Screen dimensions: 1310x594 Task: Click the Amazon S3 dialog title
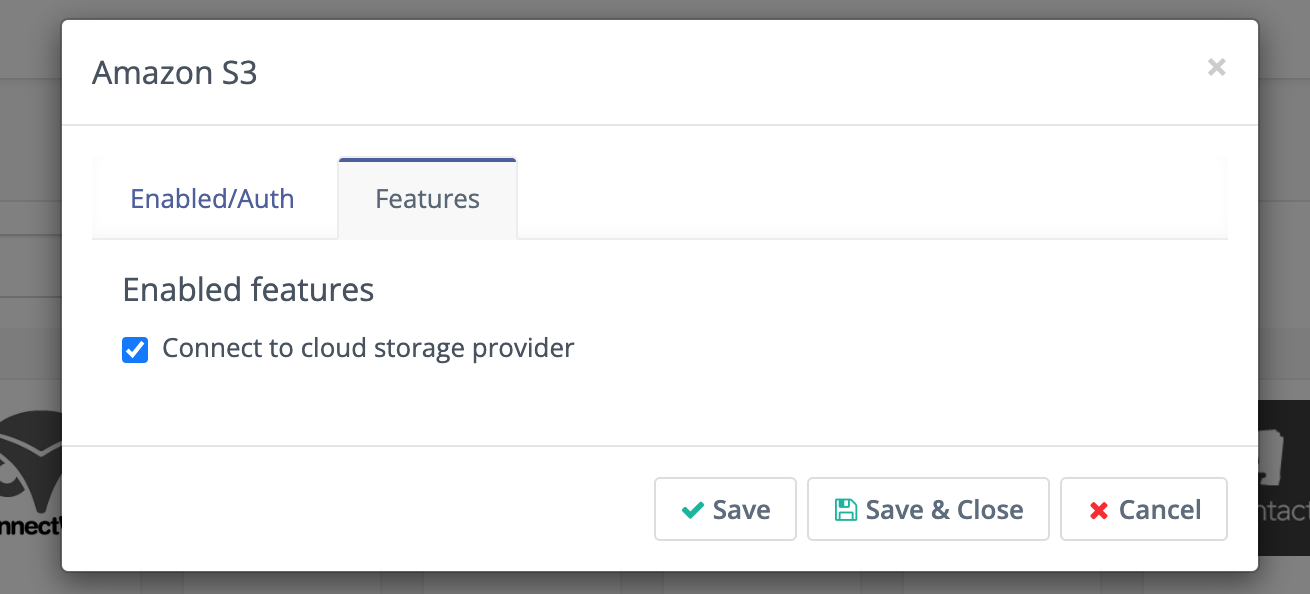pyautogui.click(x=174, y=72)
